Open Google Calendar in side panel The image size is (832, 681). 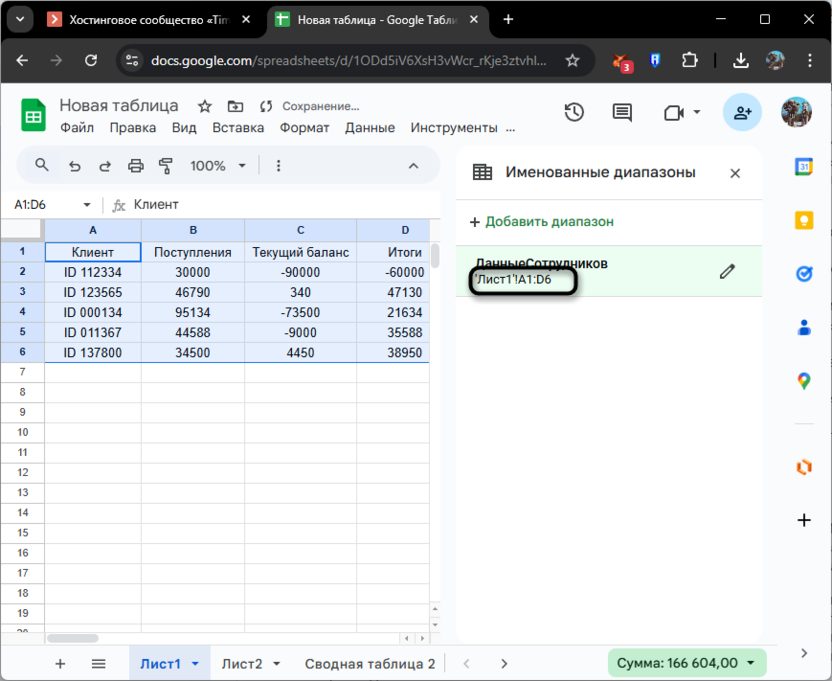pyautogui.click(x=803, y=167)
